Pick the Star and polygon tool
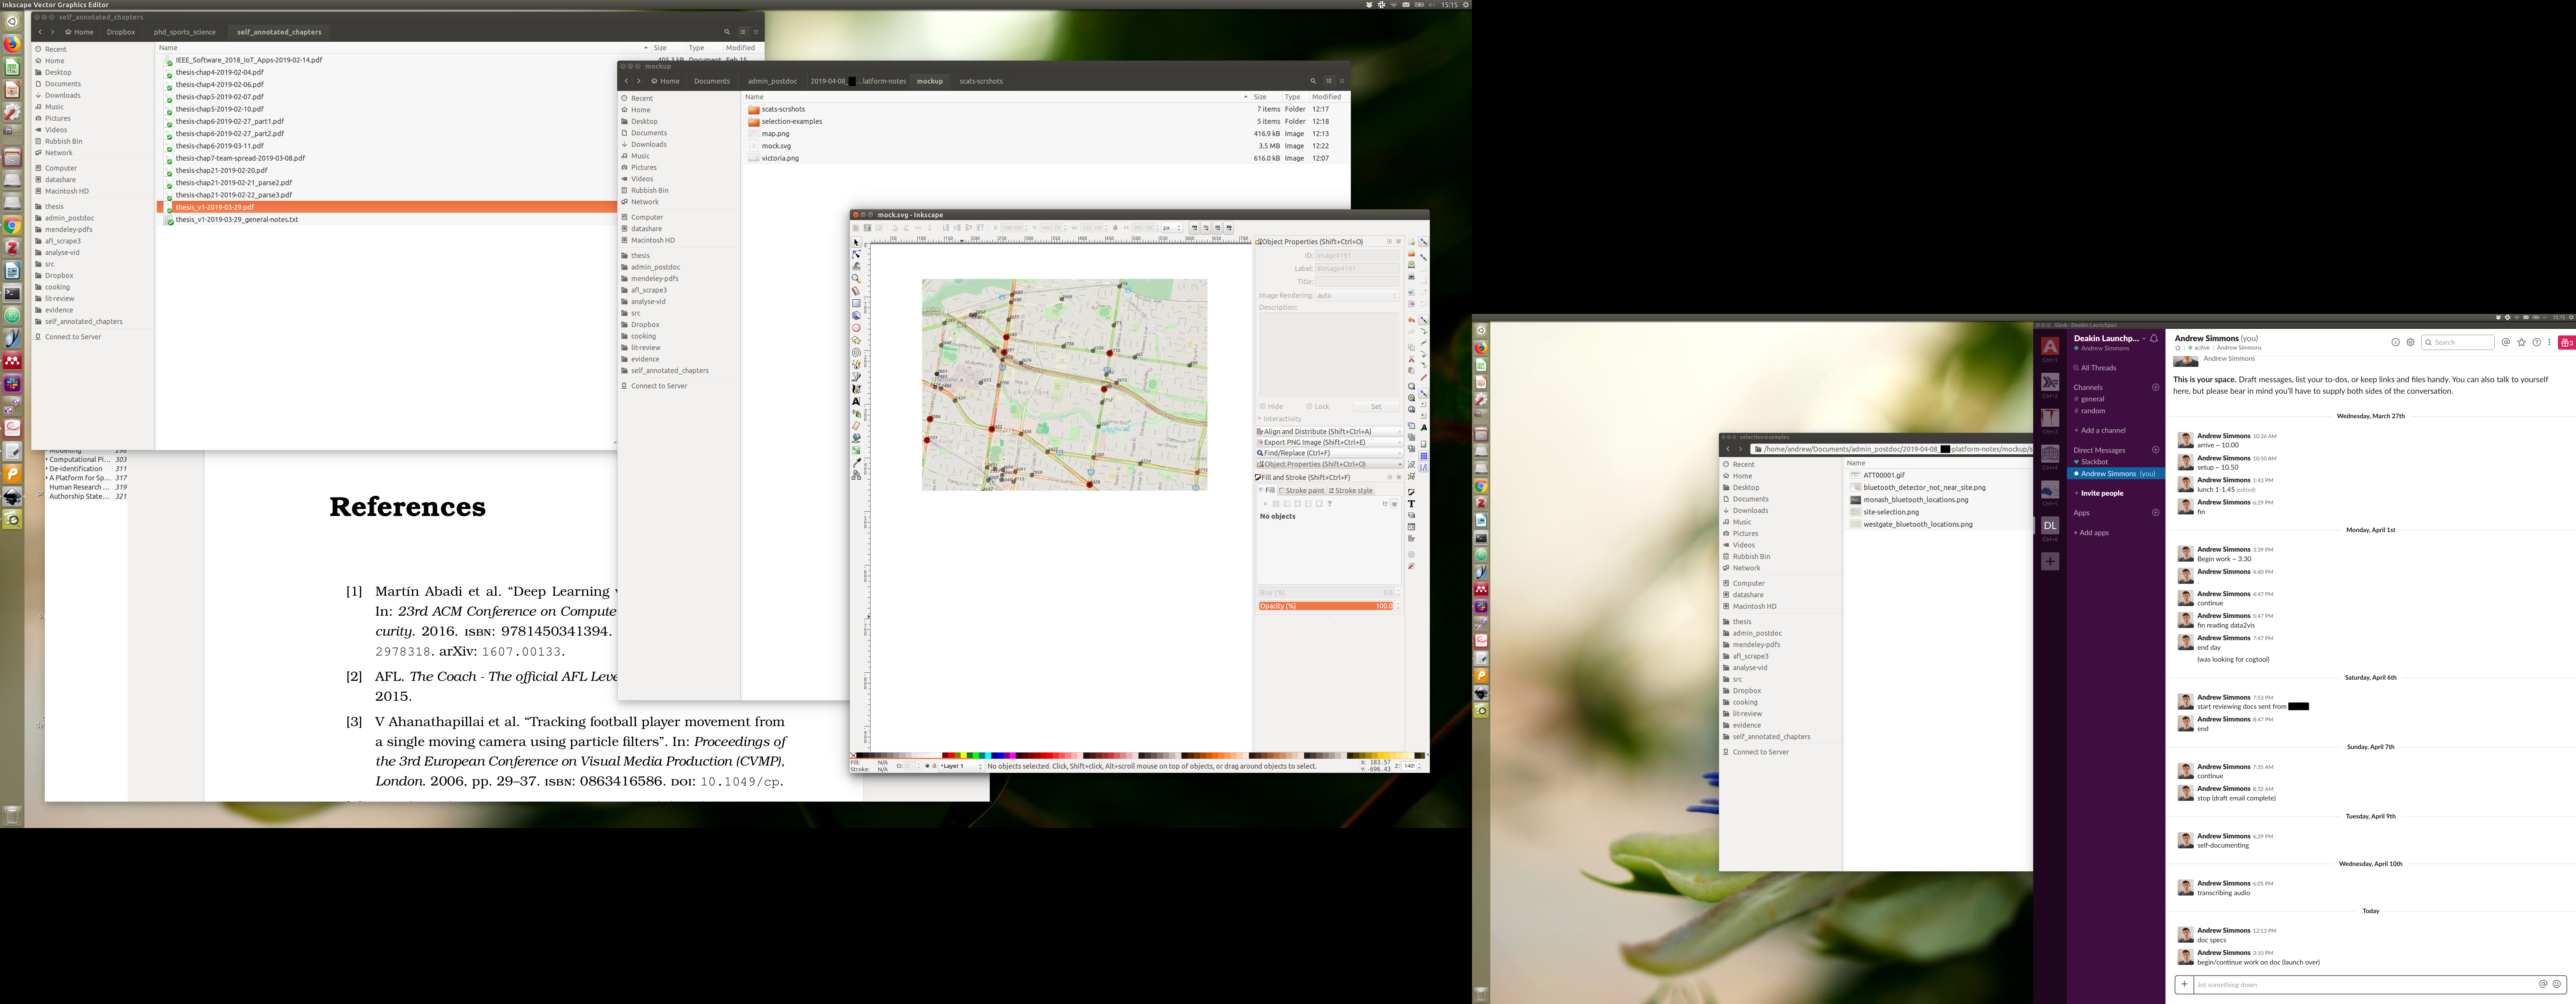This screenshot has width=2576, height=1004. 856,340
